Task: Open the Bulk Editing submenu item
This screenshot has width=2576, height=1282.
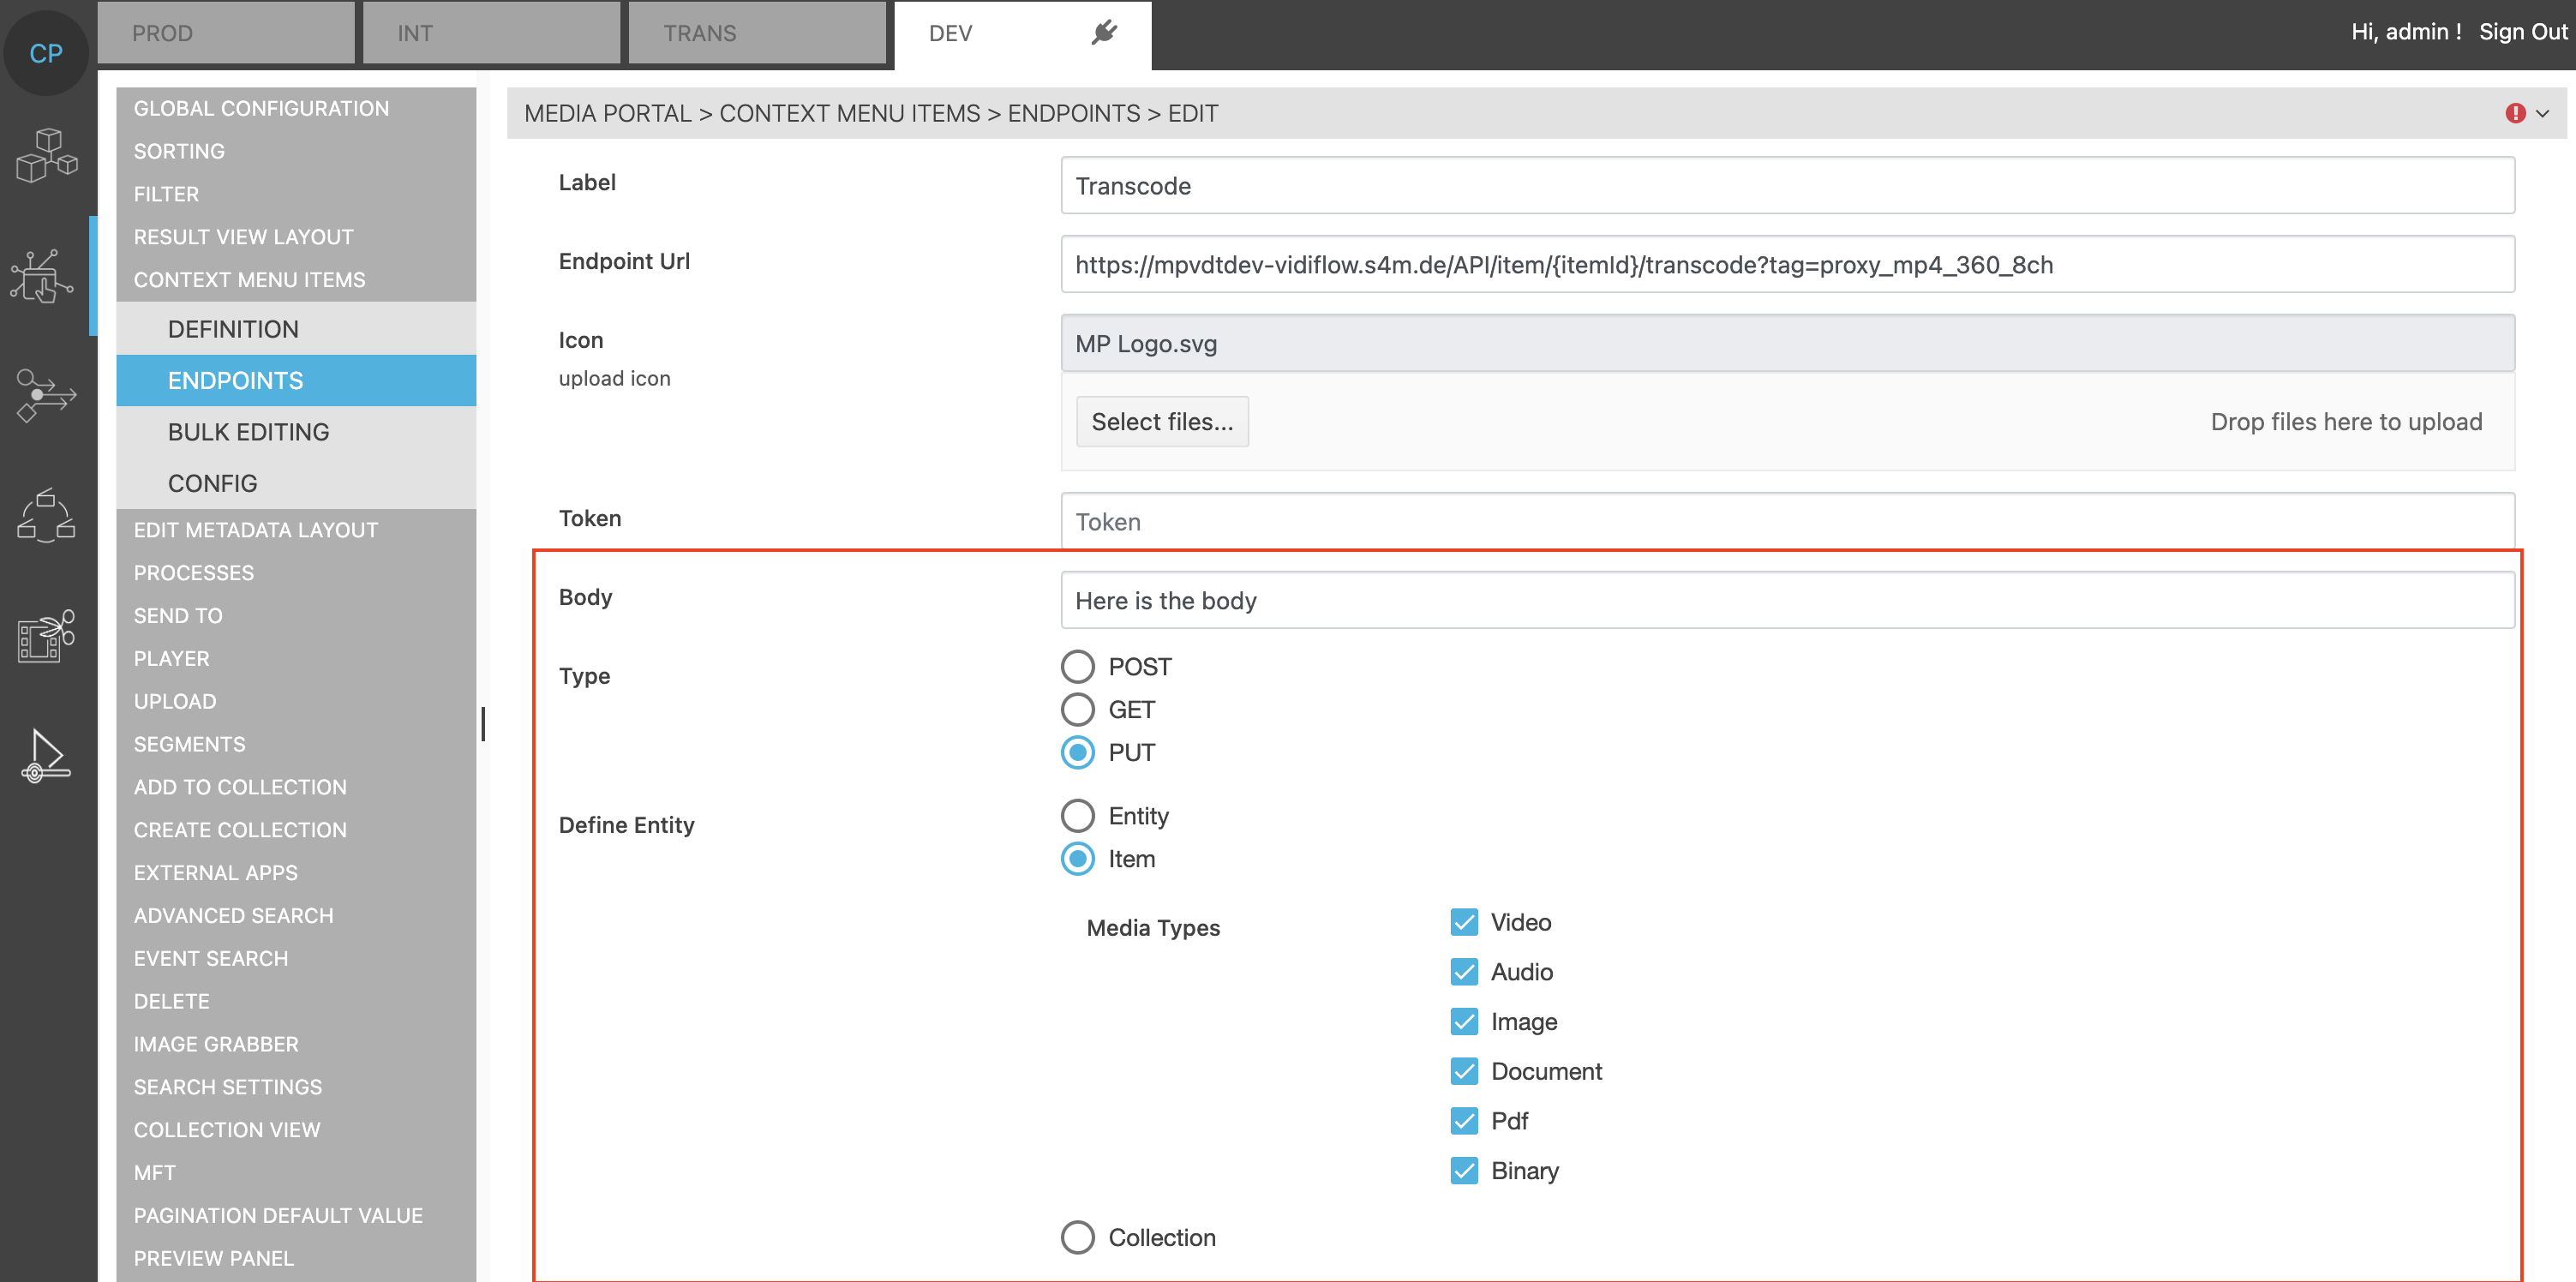Action: (x=248, y=432)
